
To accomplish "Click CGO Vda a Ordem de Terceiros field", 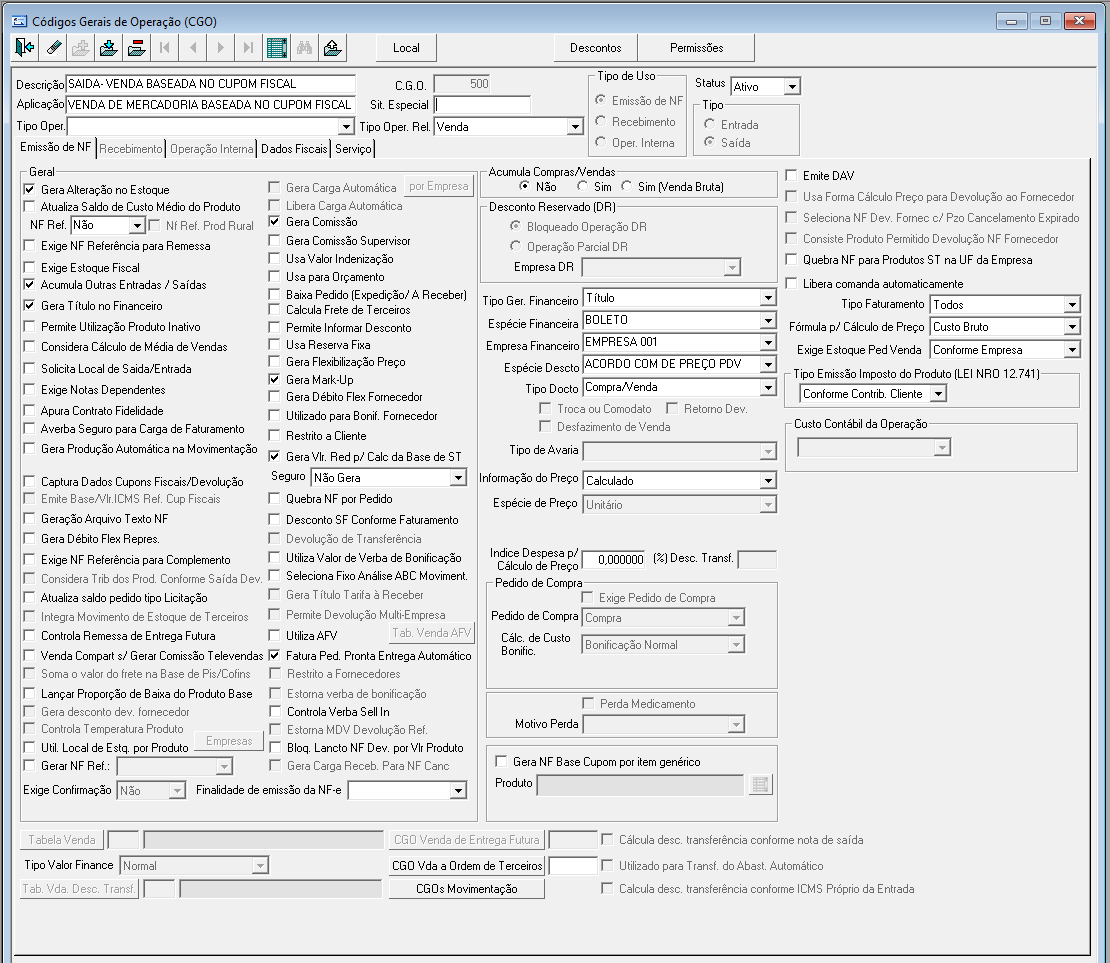I will pyautogui.click(x=573, y=865).
